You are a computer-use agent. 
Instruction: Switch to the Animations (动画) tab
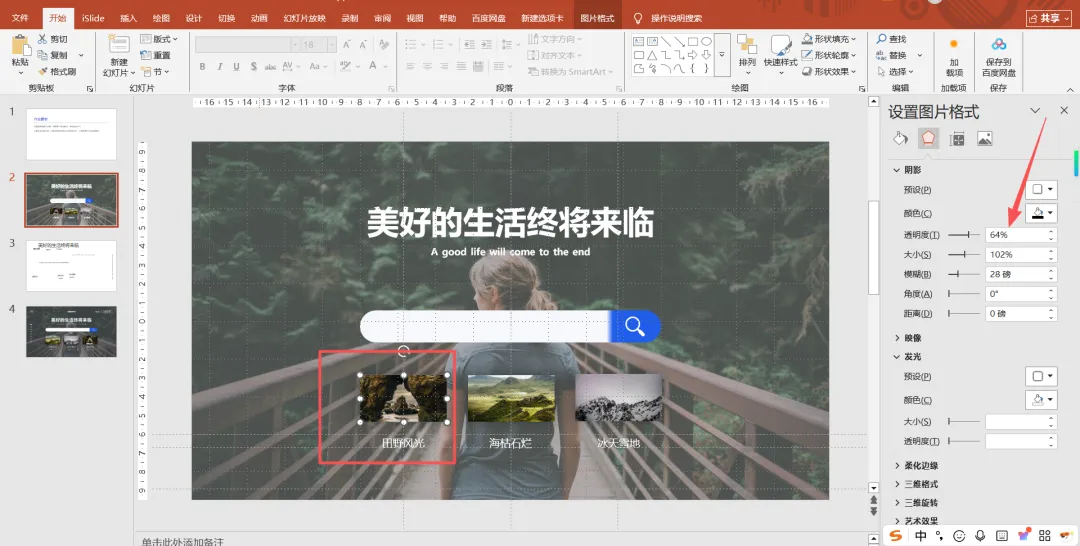(x=259, y=18)
